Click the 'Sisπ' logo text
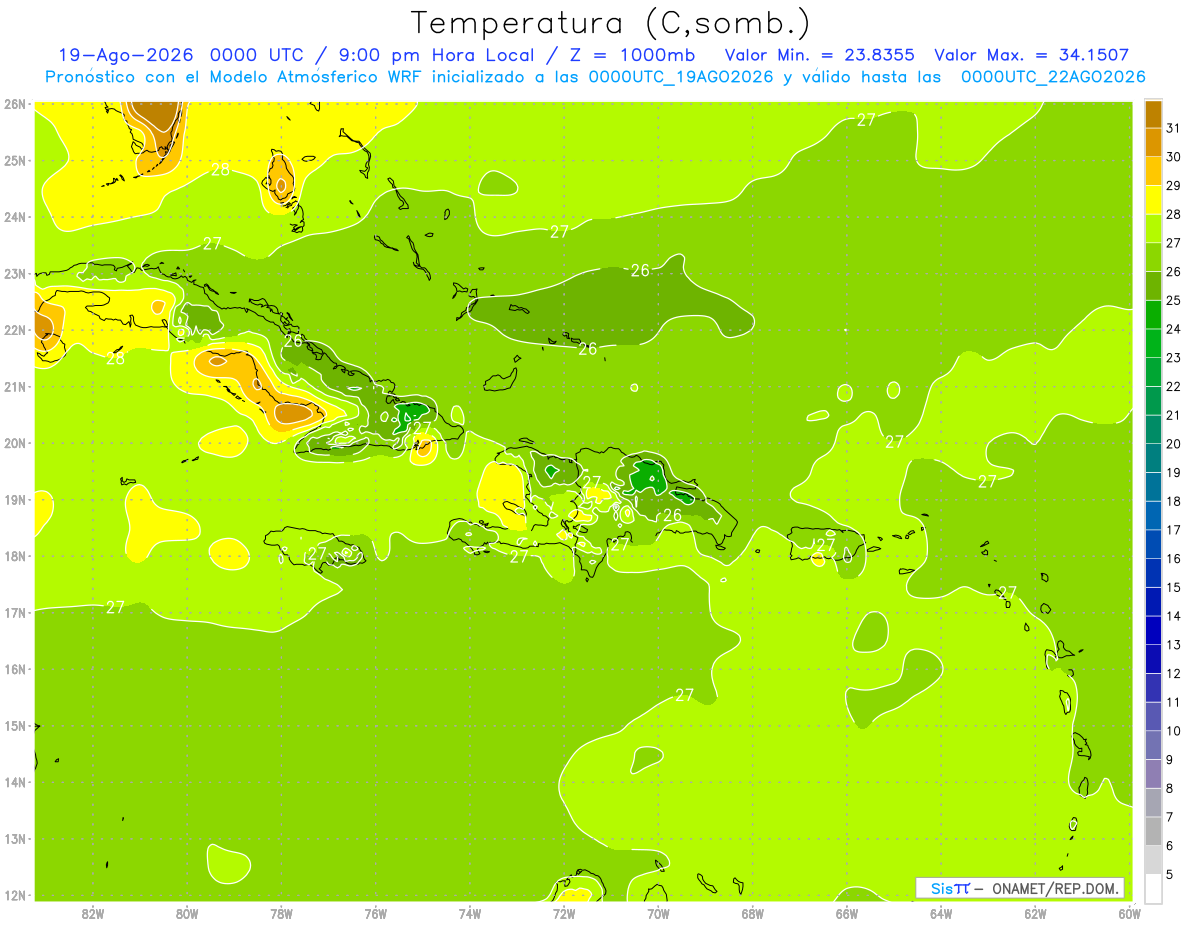This screenshot has height=927, width=1200. [949, 888]
